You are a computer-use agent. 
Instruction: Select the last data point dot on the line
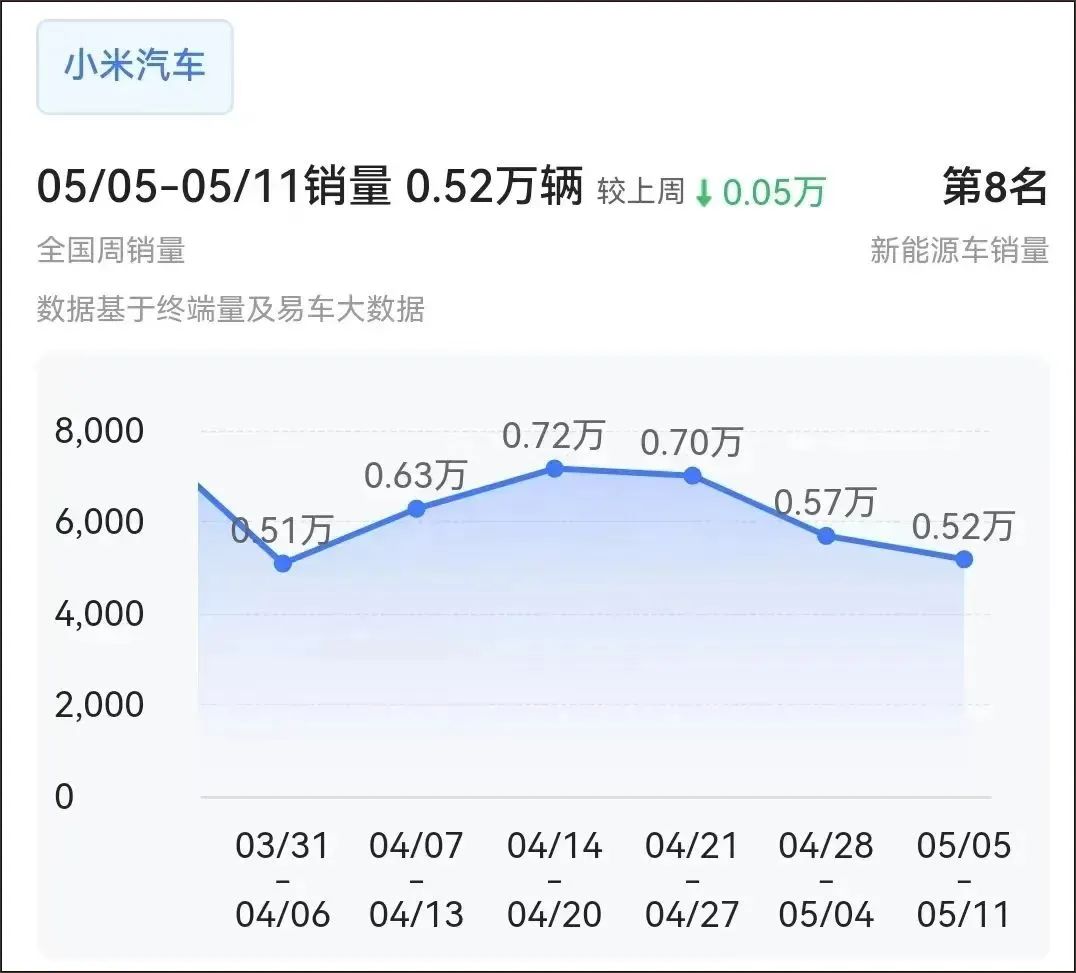964,560
